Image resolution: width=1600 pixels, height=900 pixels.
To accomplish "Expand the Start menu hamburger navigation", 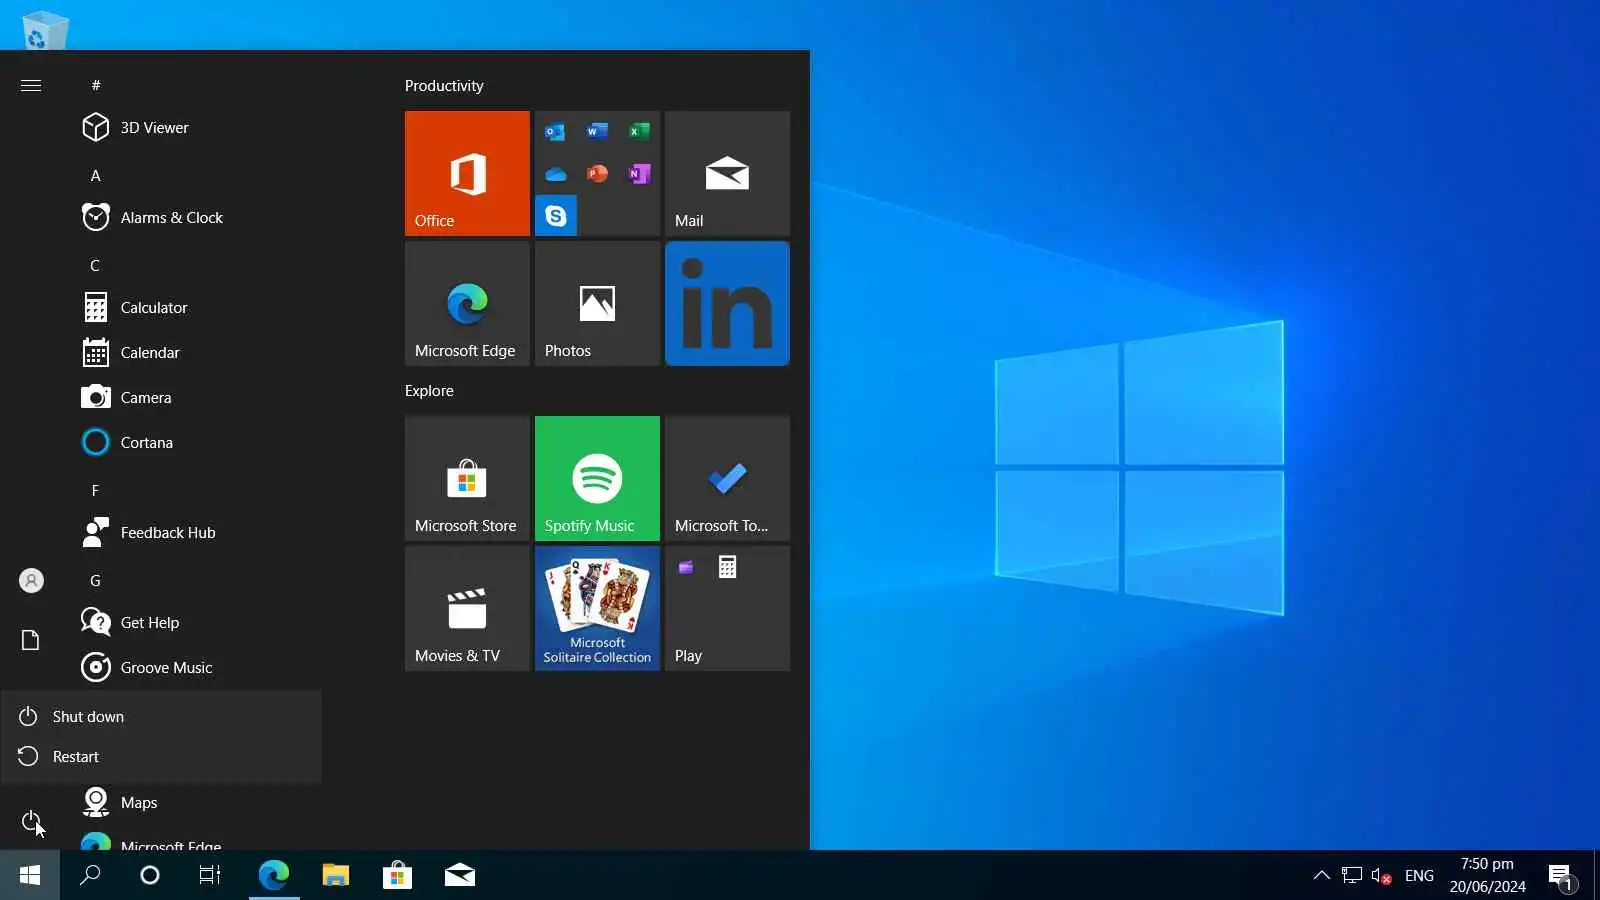I will click(x=31, y=85).
